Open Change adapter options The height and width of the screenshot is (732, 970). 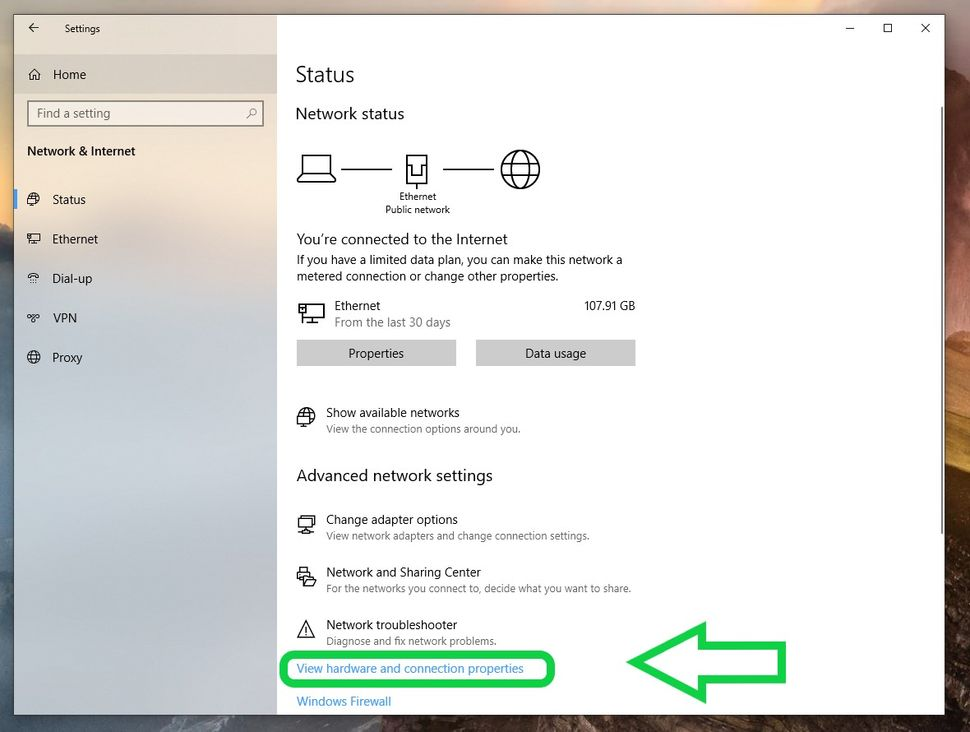[442, 527]
